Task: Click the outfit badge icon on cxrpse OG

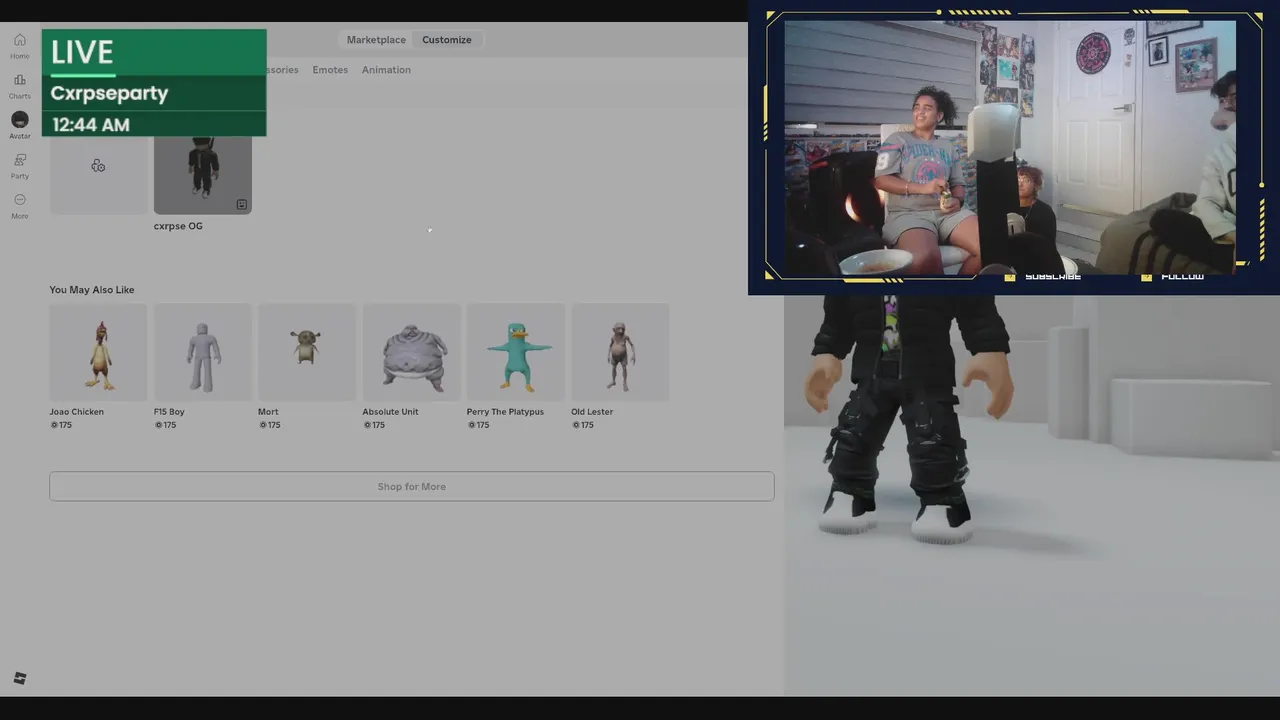Action: pyautogui.click(x=241, y=204)
